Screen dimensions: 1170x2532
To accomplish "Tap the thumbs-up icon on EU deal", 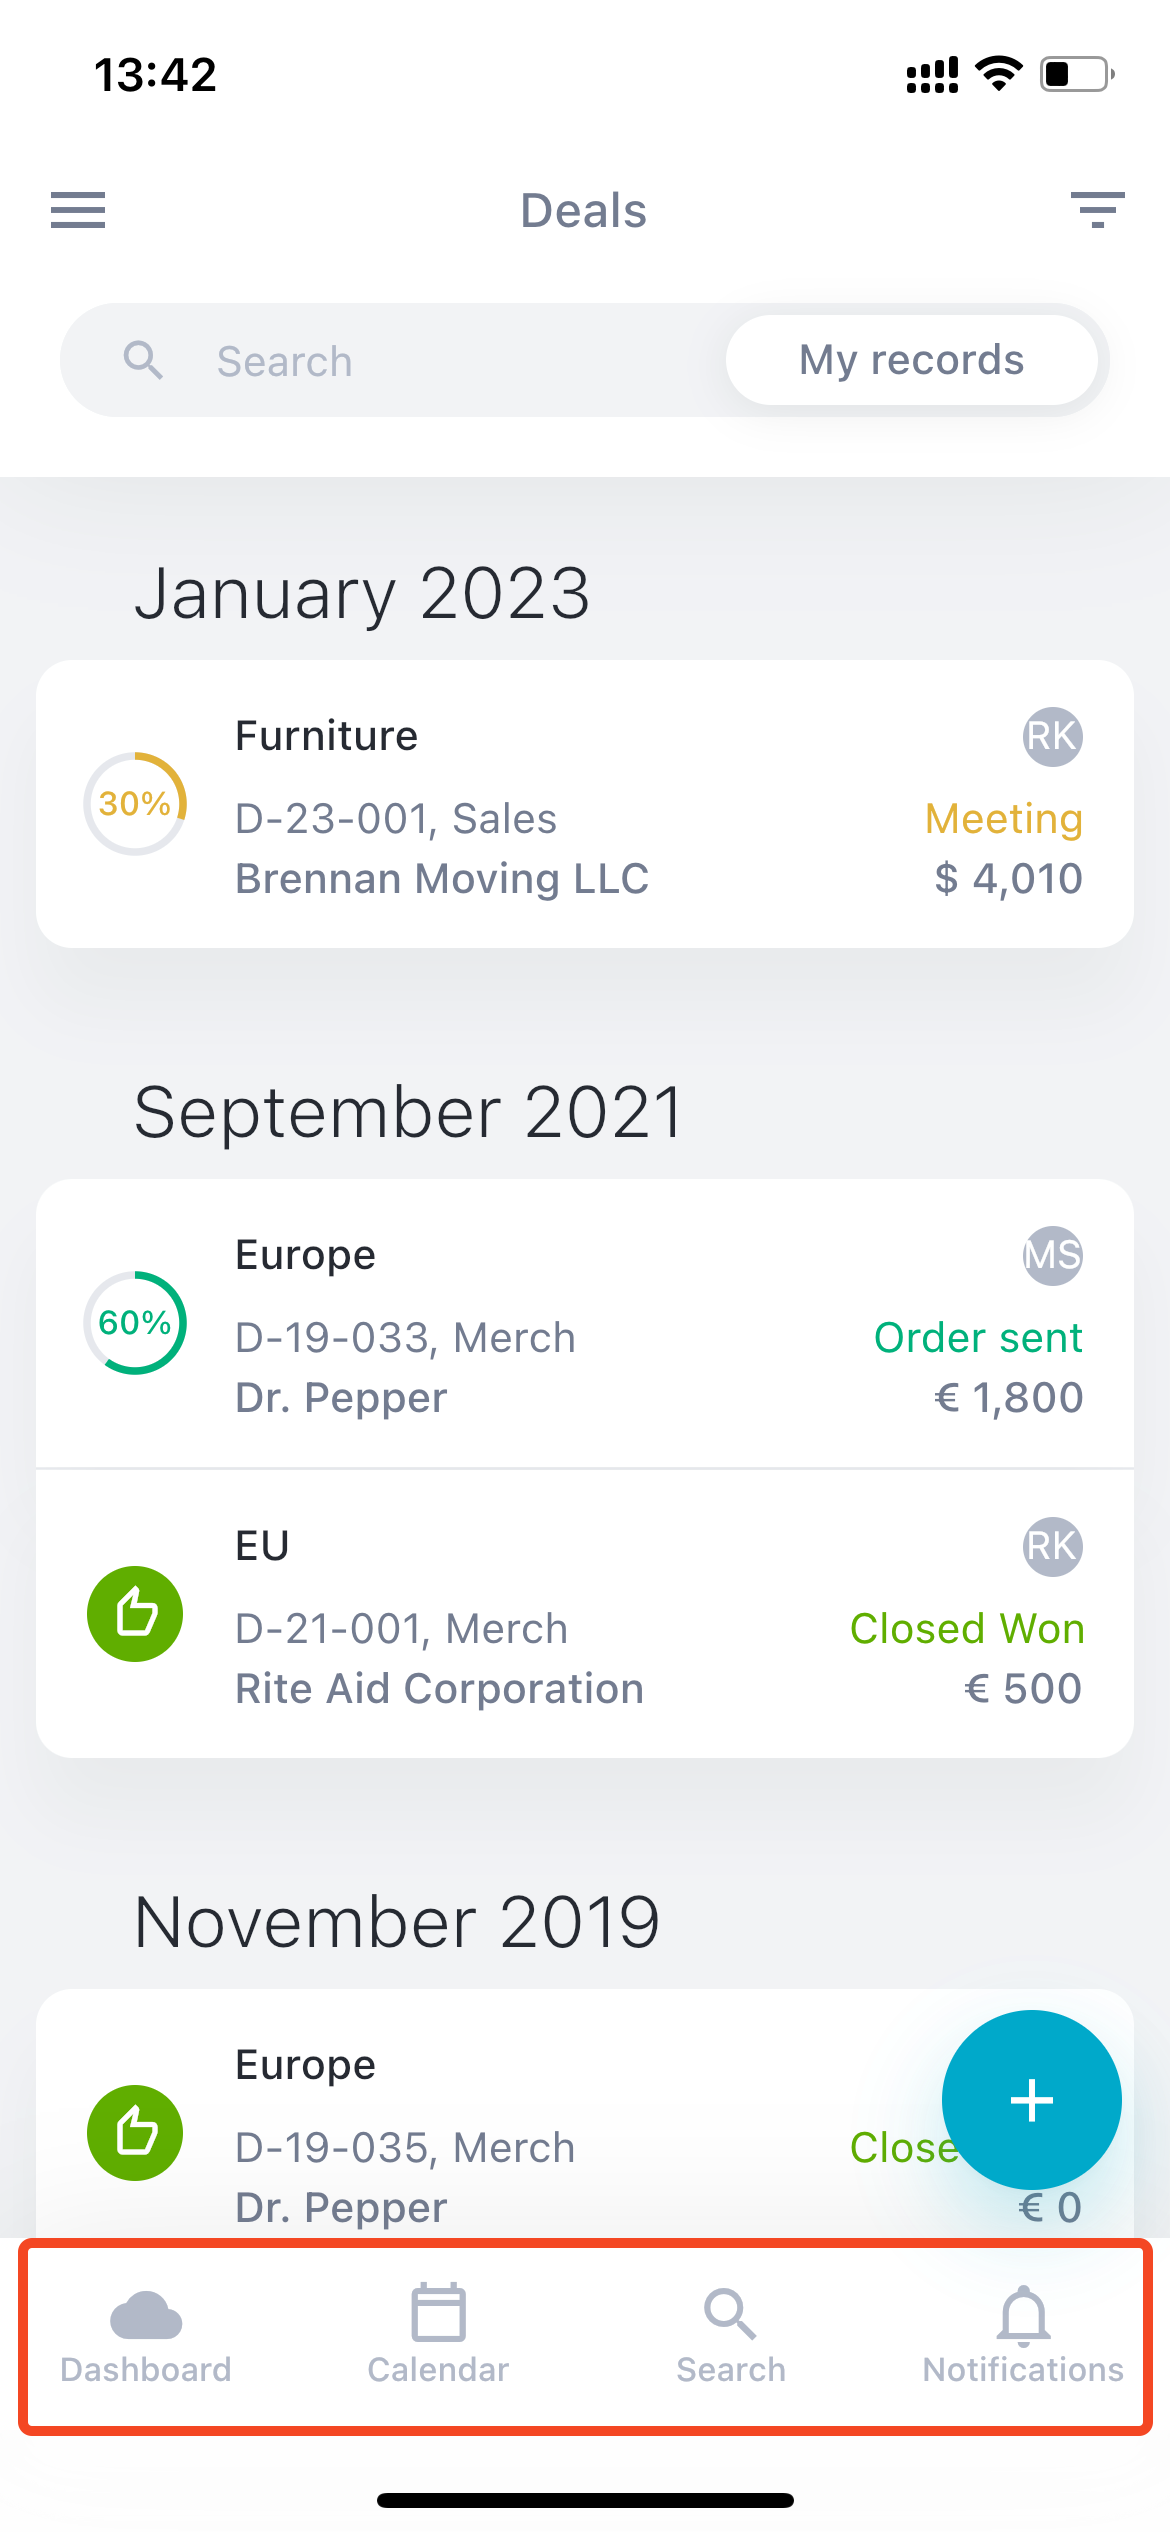I will coord(135,1613).
